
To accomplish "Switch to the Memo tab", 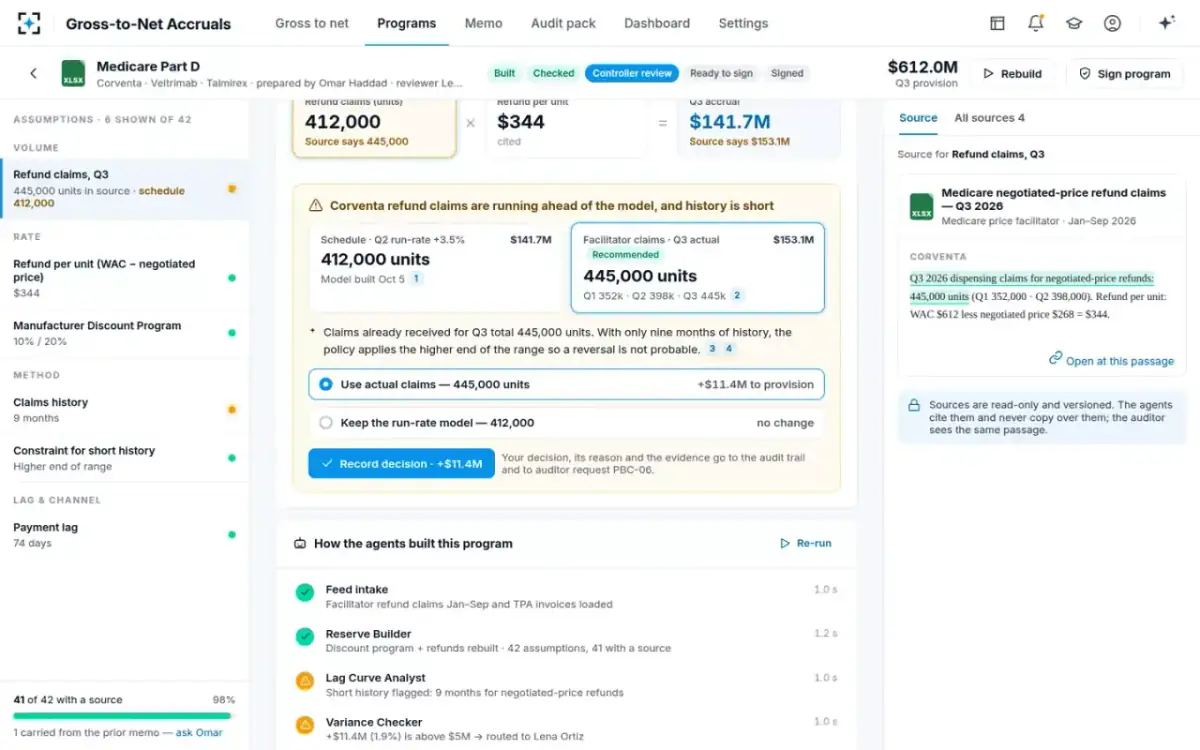I will (484, 23).
